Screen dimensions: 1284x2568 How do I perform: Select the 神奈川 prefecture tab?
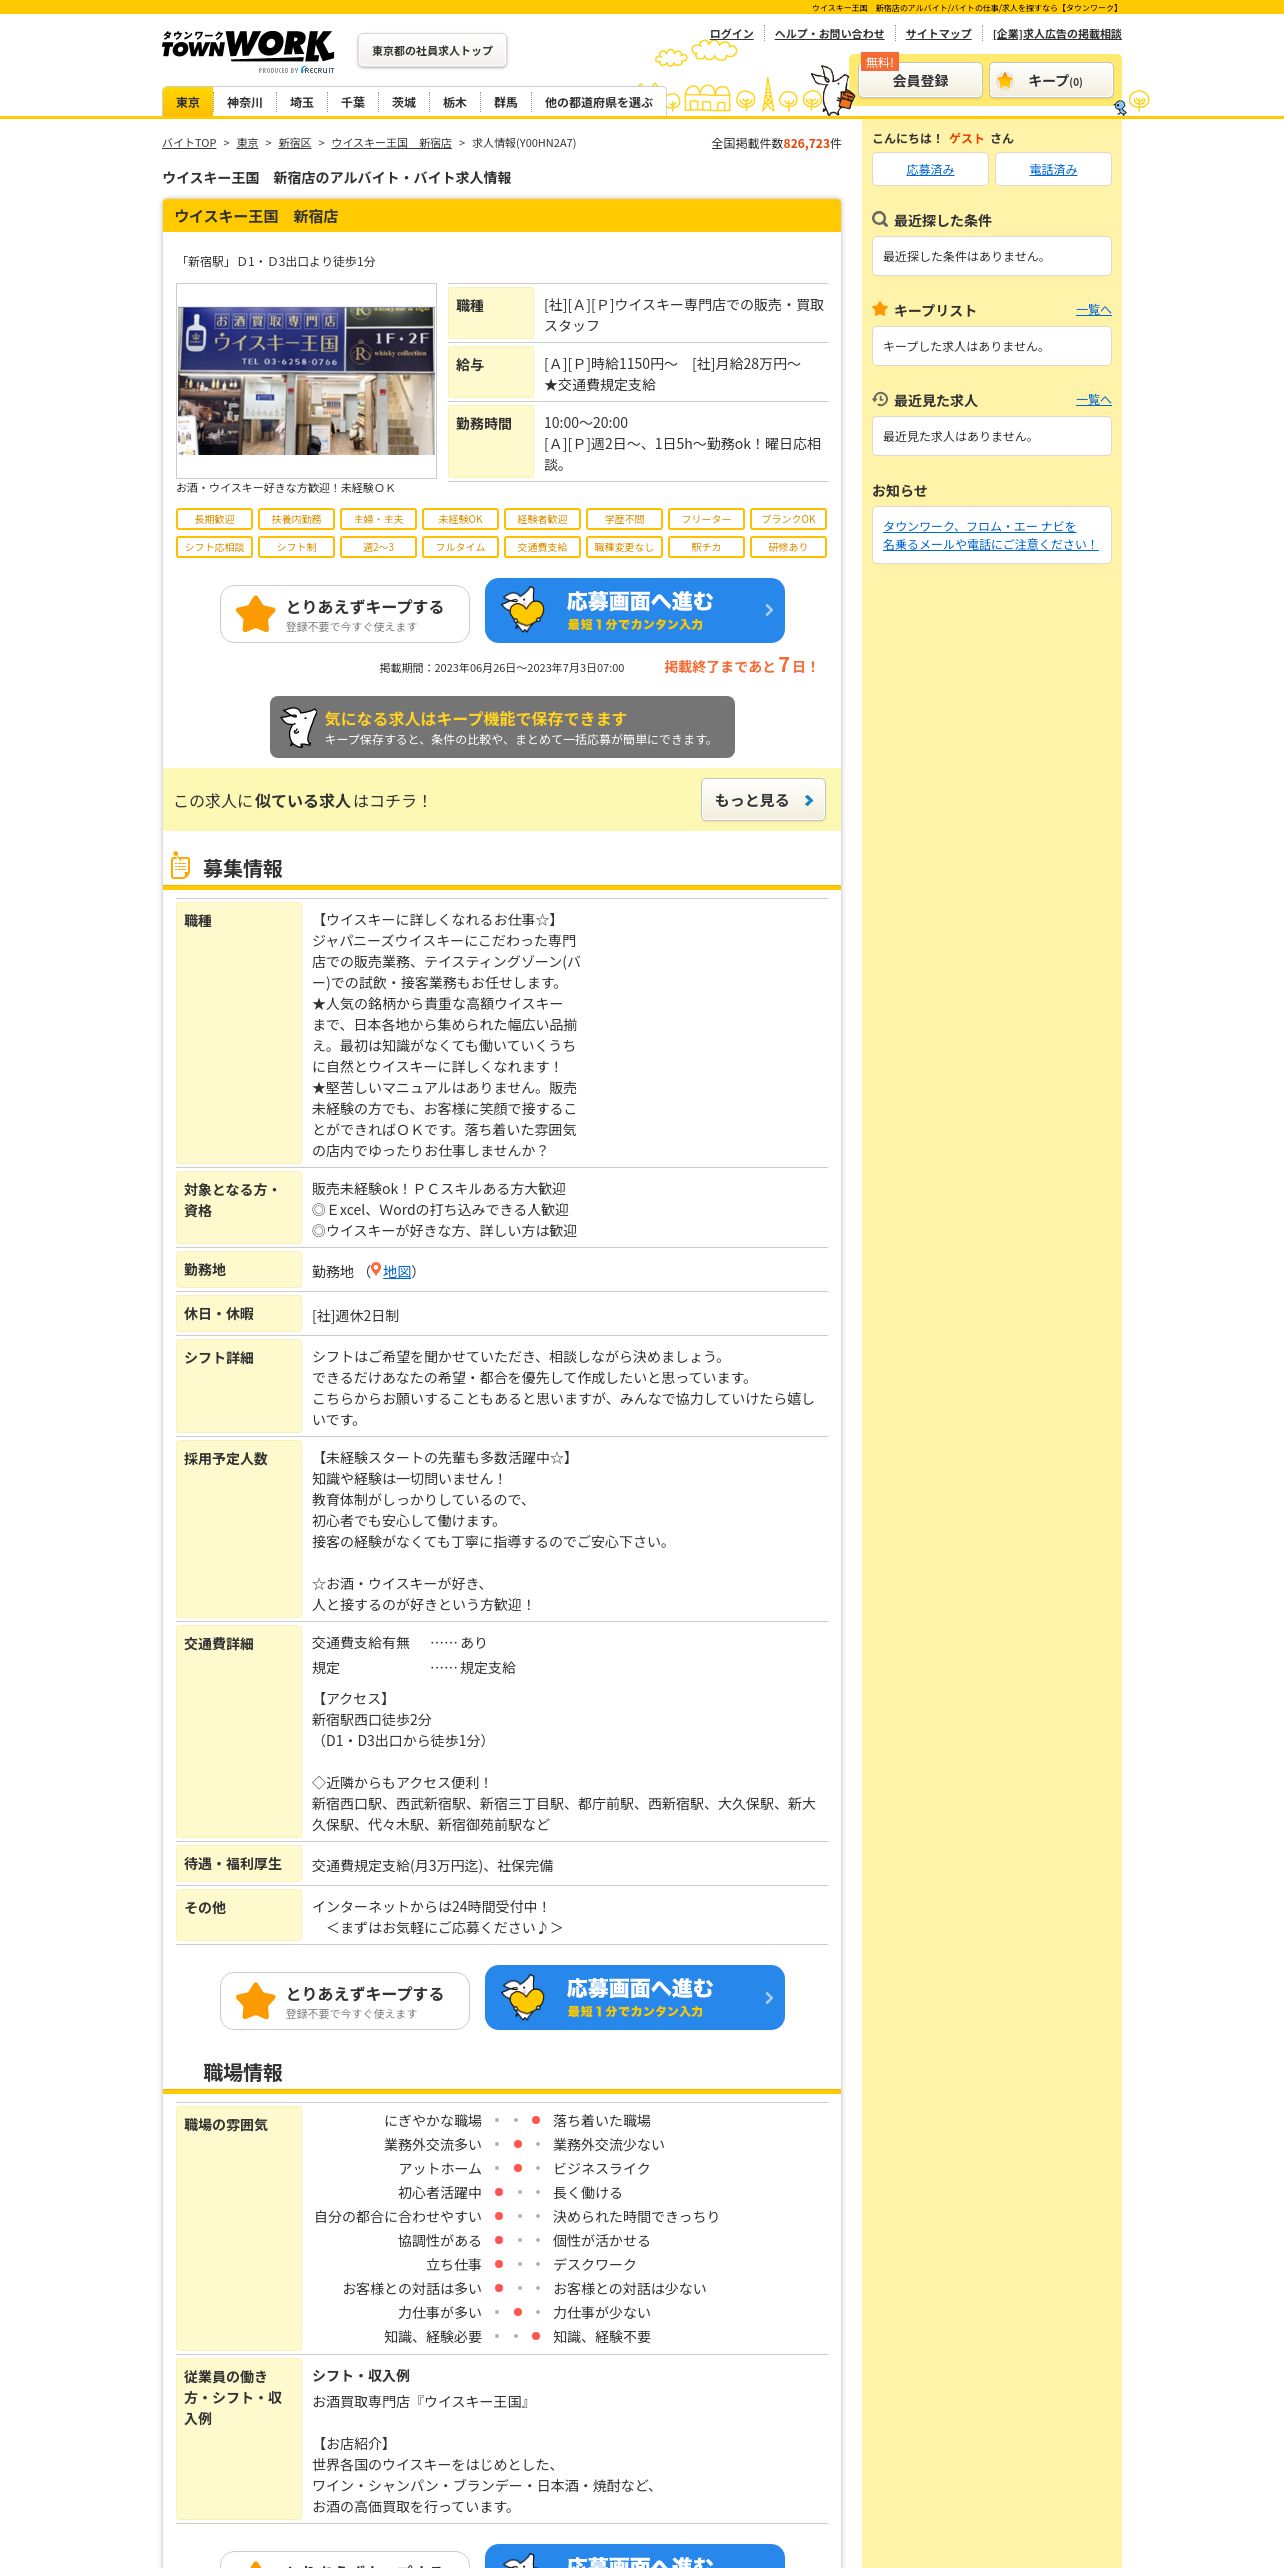244,102
